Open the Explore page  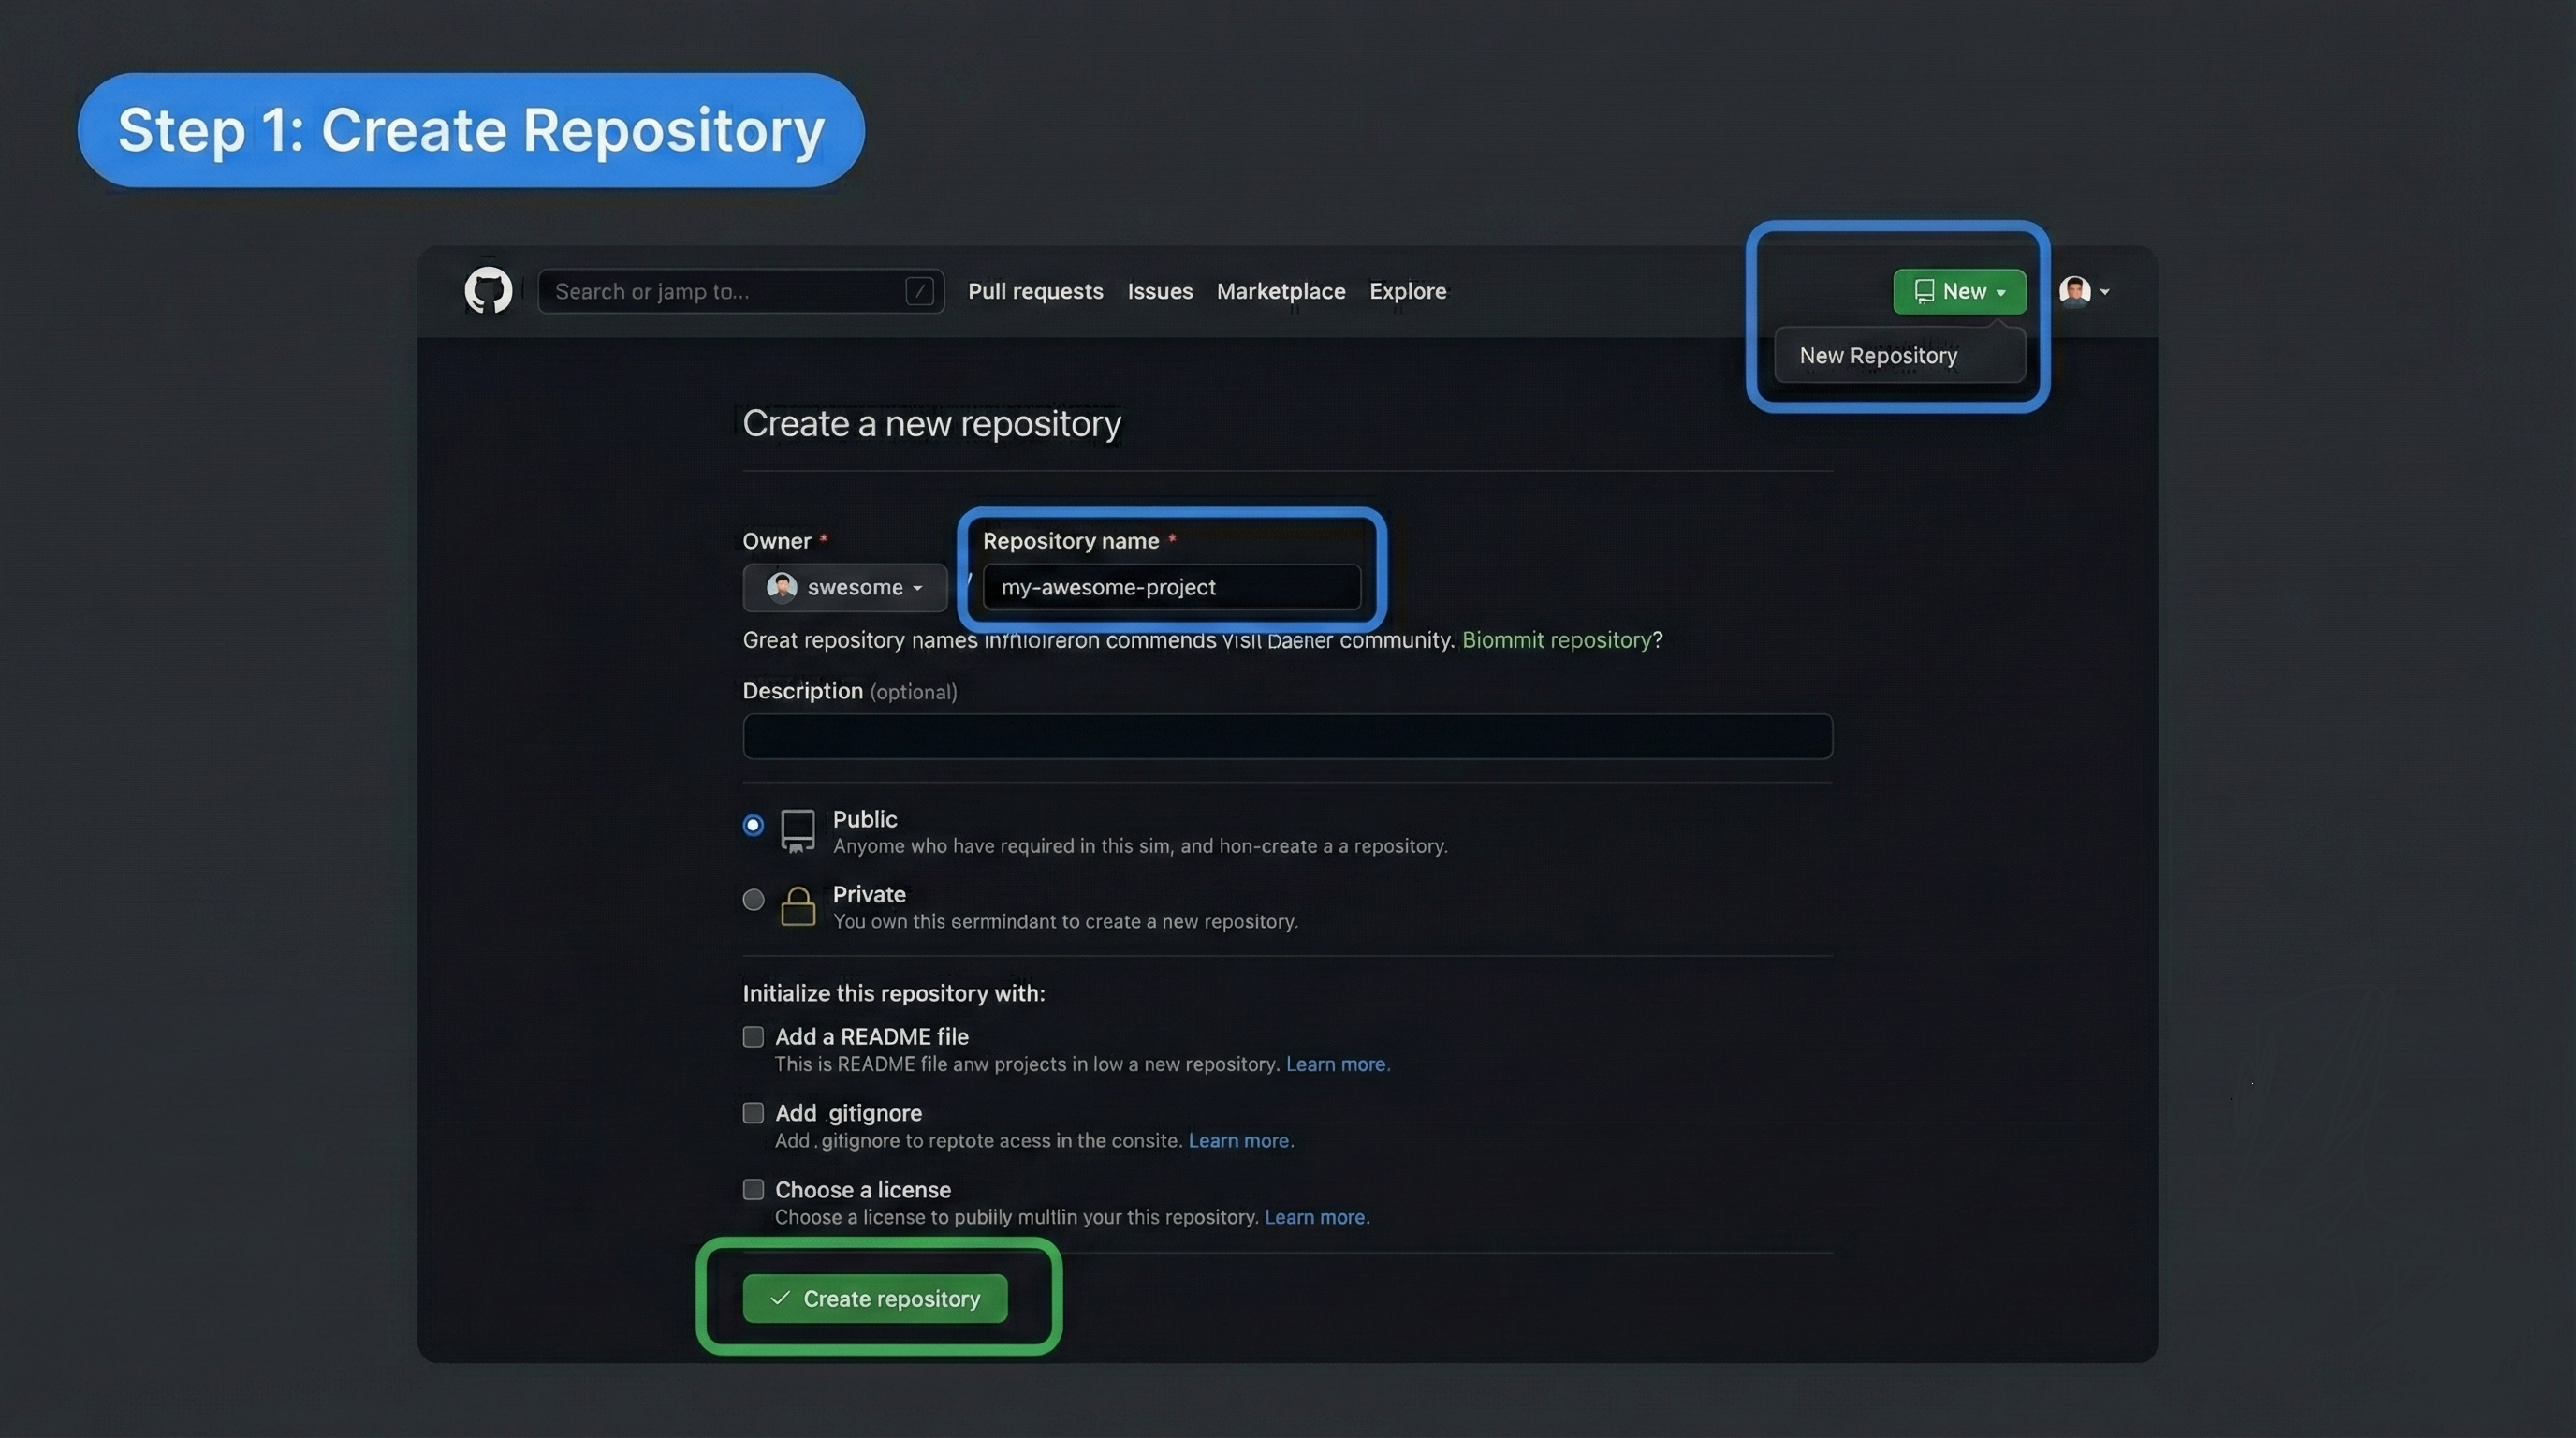(1408, 291)
